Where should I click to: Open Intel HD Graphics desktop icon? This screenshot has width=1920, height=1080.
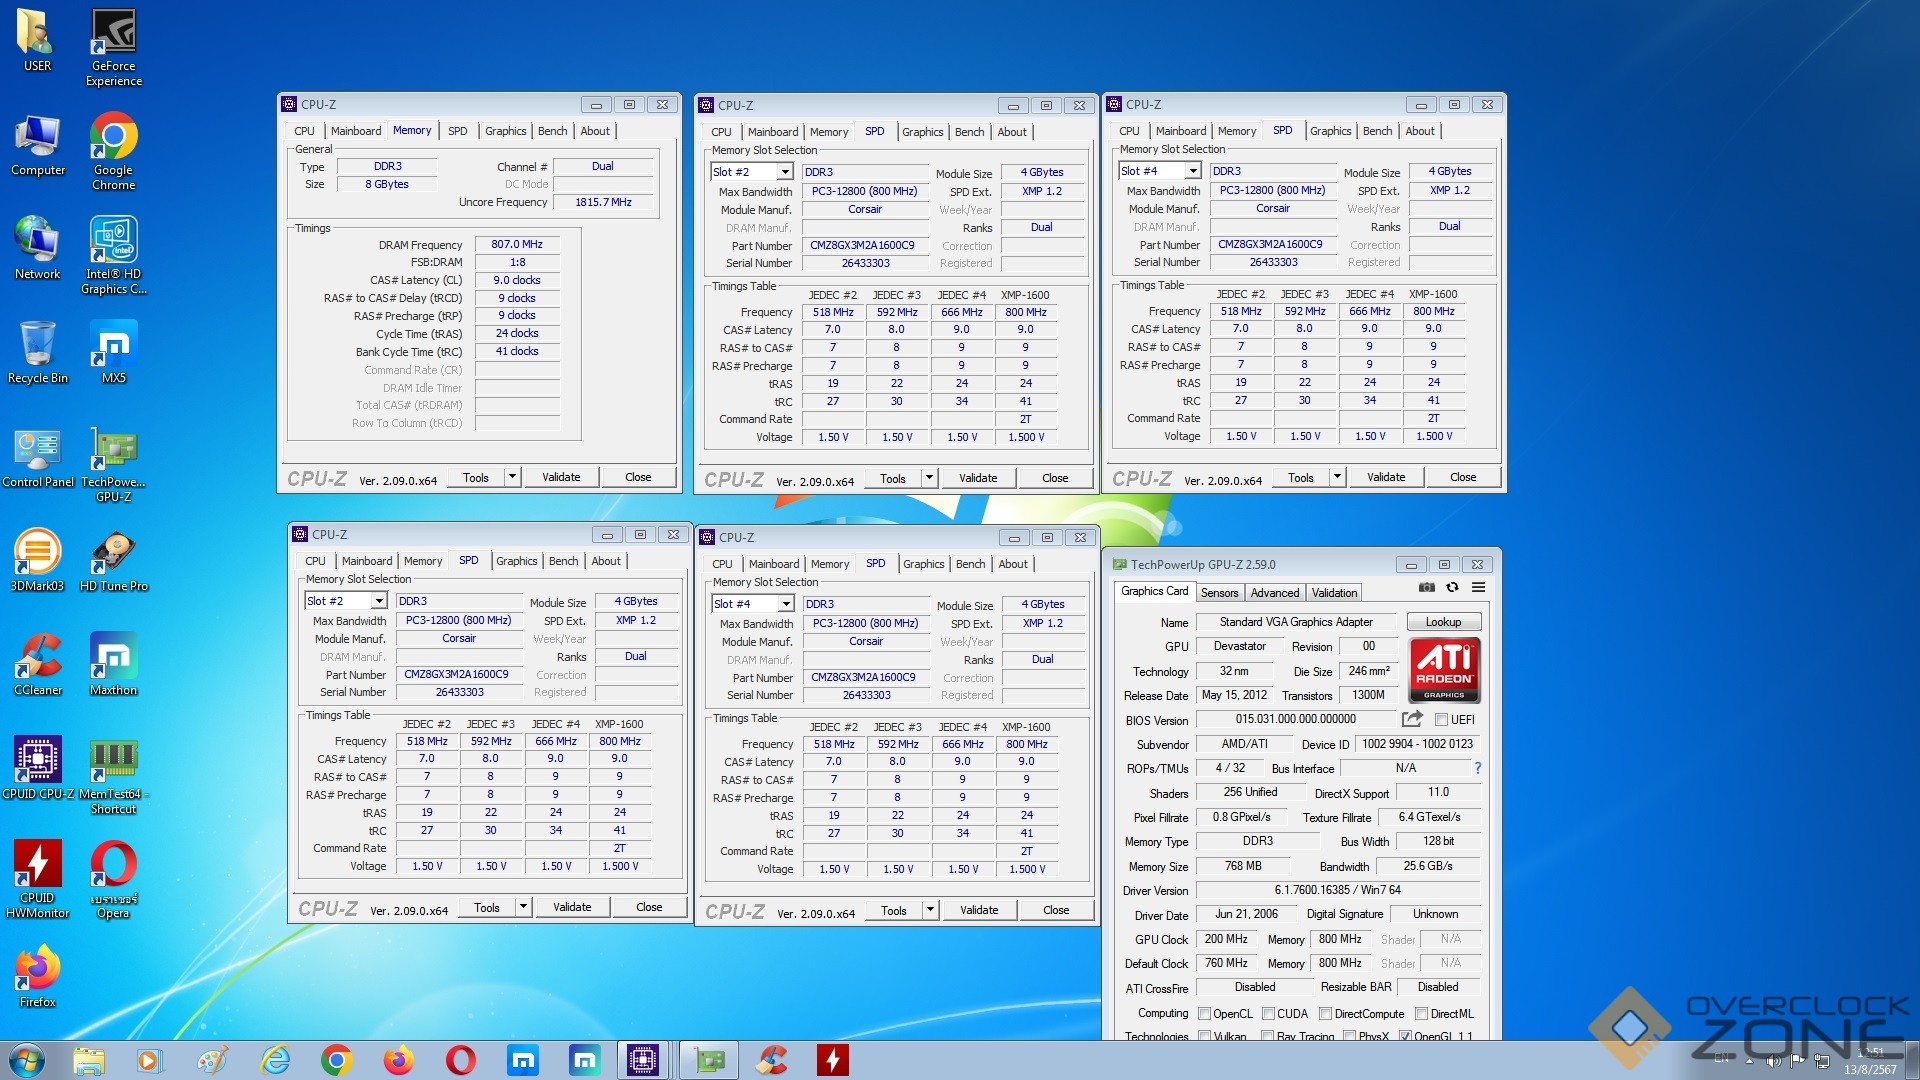tap(114, 255)
